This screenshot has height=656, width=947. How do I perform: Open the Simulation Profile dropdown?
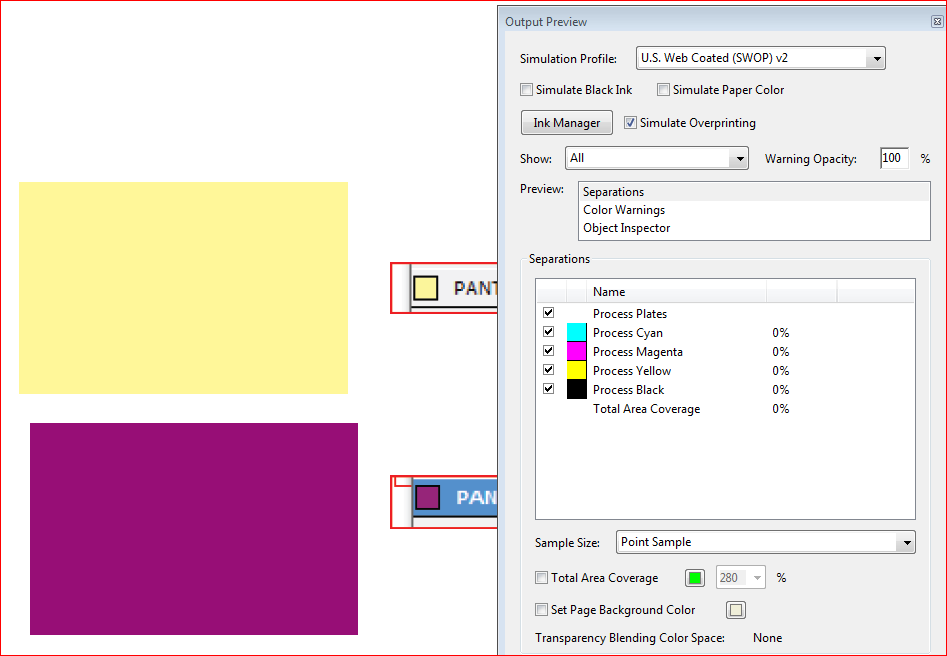878,57
